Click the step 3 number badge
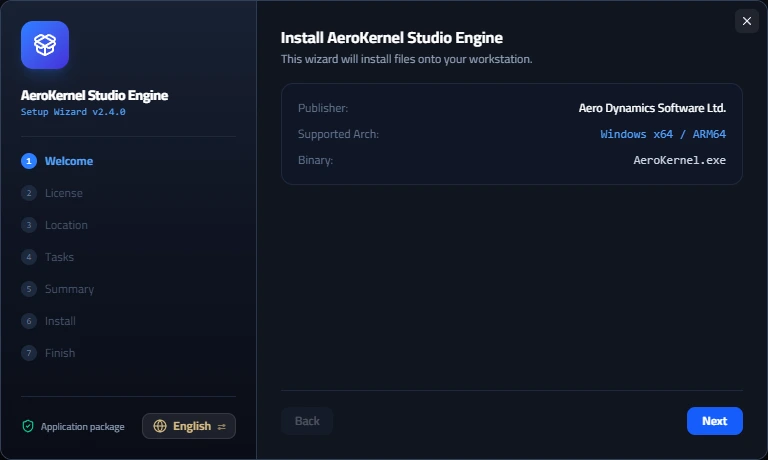The height and width of the screenshot is (460, 768). click(29, 225)
